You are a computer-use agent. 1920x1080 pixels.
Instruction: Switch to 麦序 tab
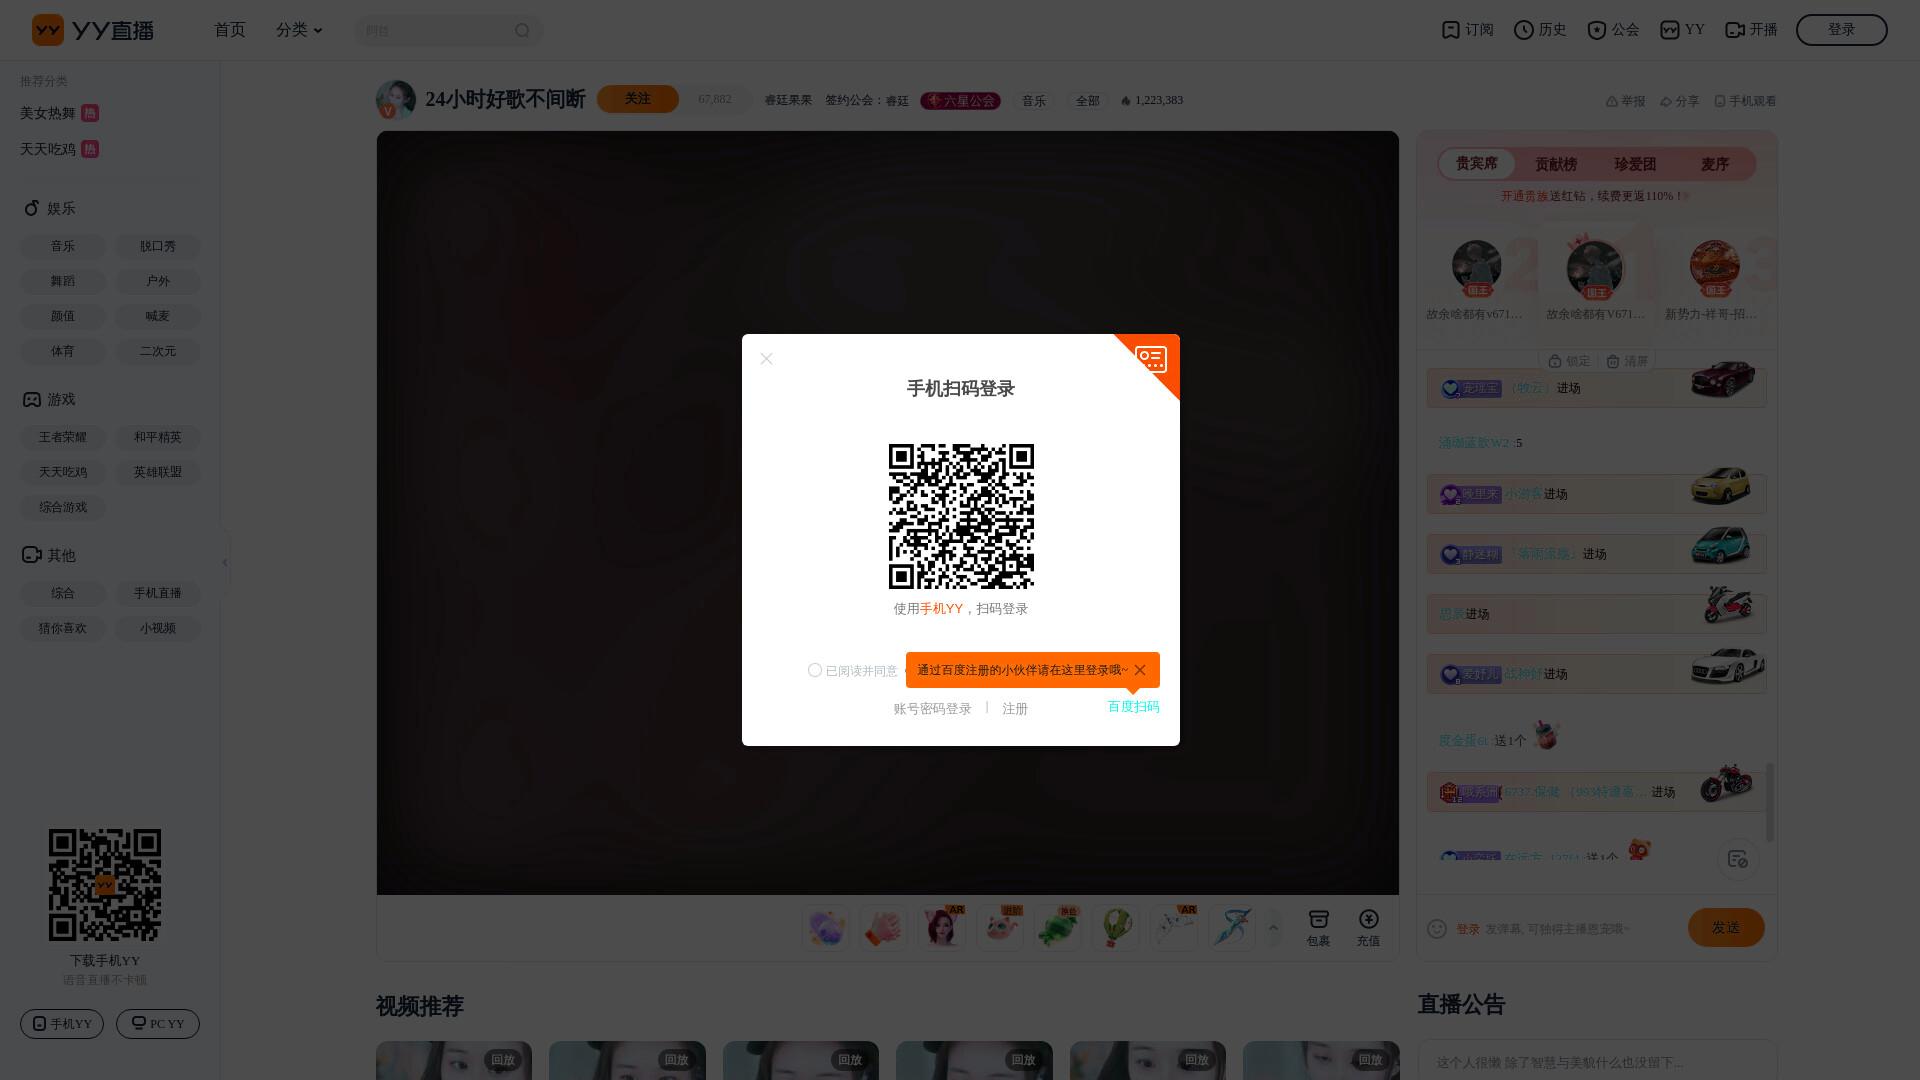1715,164
